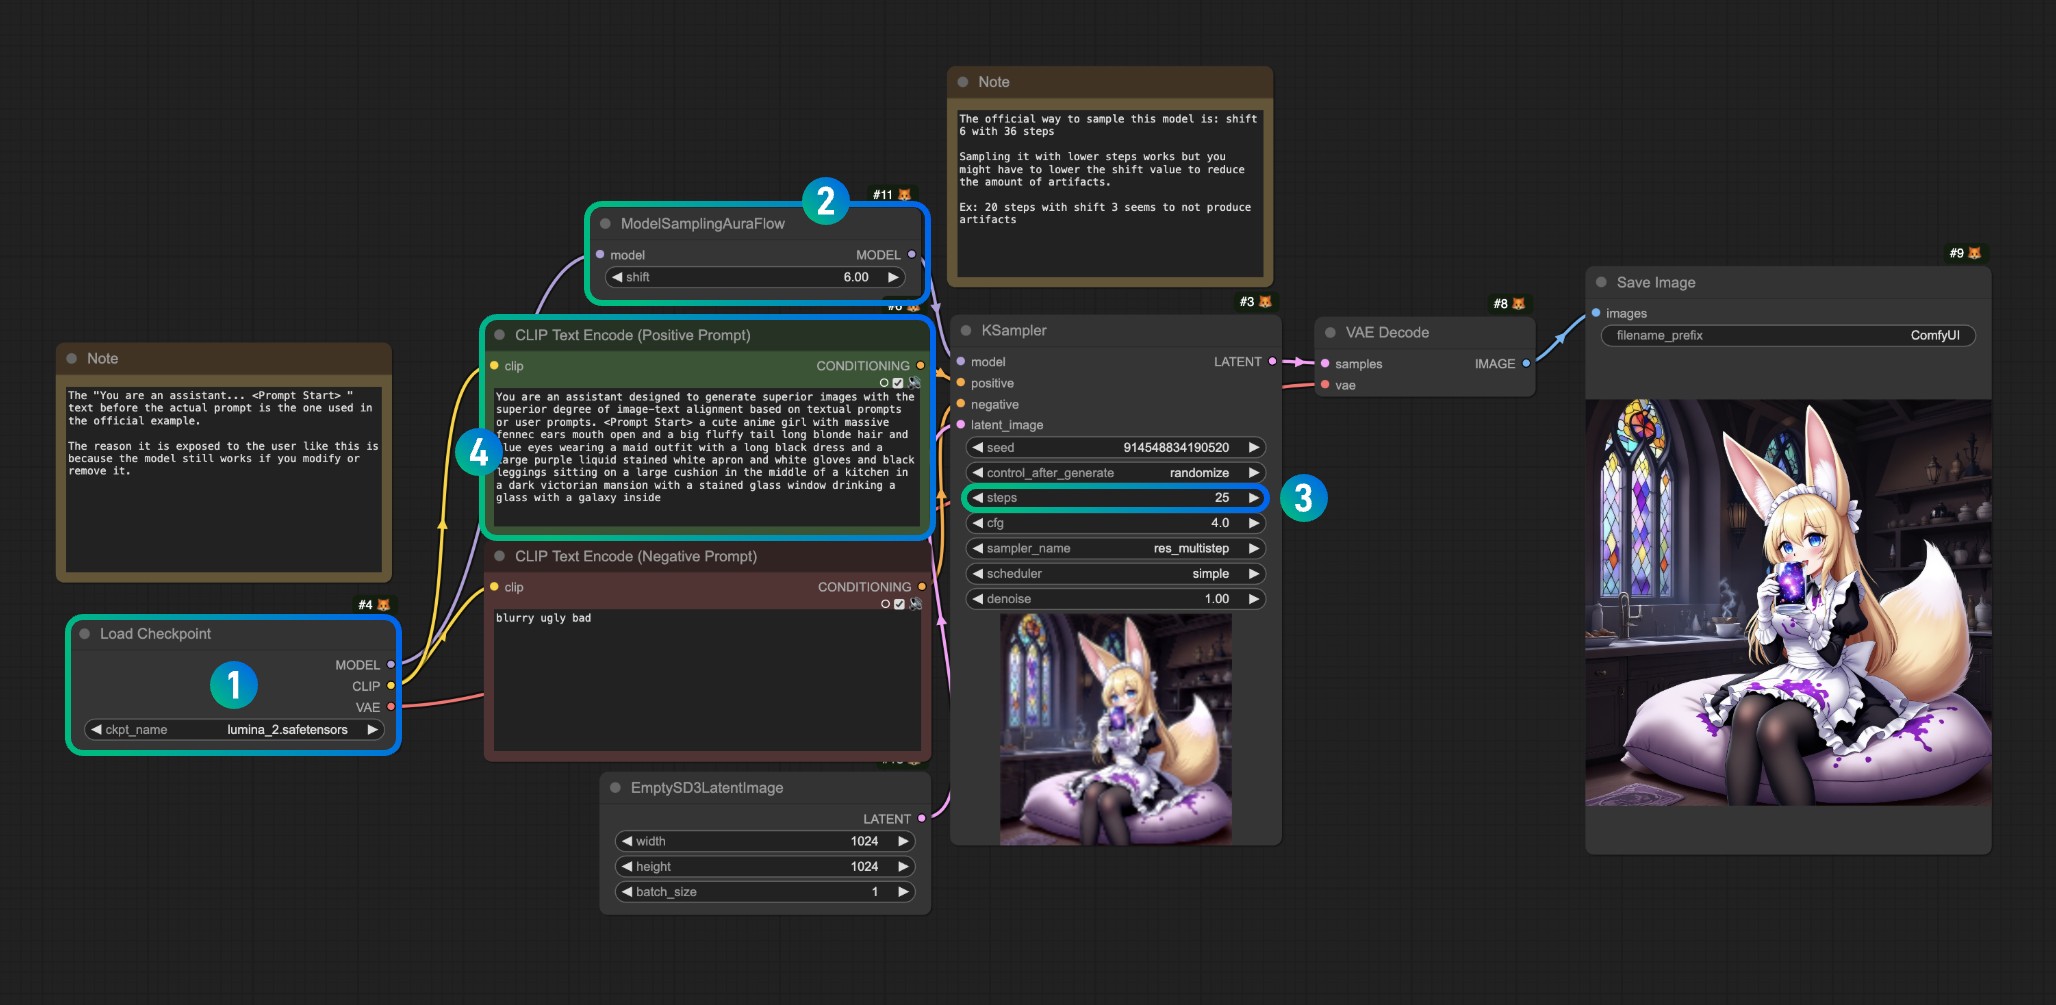Click the clip input port on Positive Prompt node

coord(494,366)
